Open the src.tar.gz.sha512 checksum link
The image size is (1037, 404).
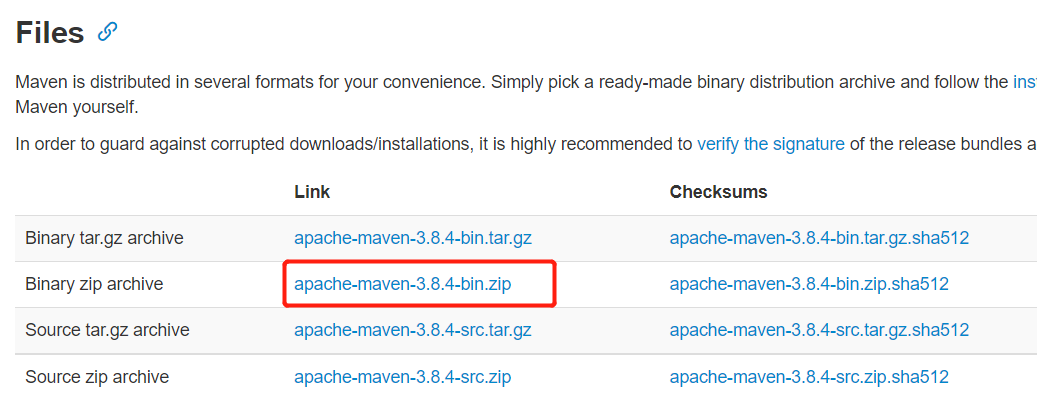(819, 330)
